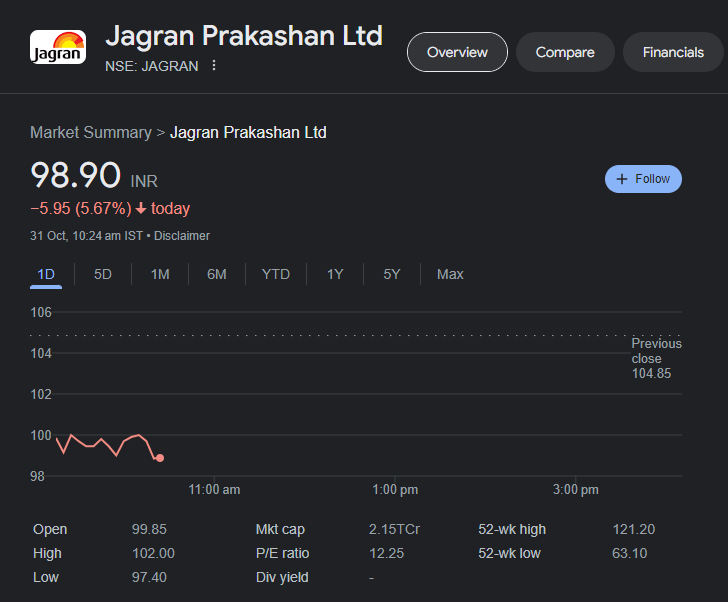Click the Open value 99.85
This screenshot has width=728, height=602.
[x=149, y=529]
